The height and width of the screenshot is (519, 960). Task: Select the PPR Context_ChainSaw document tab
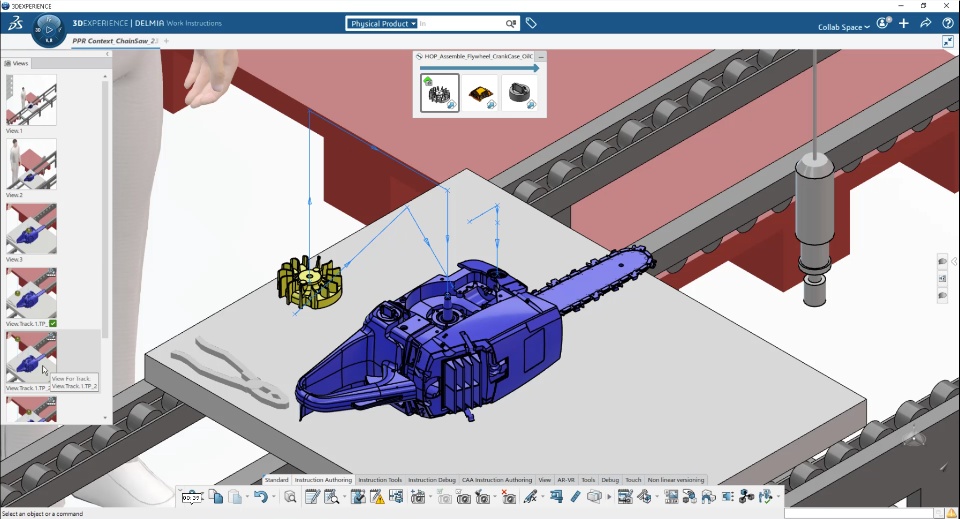pyautogui.click(x=114, y=41)
